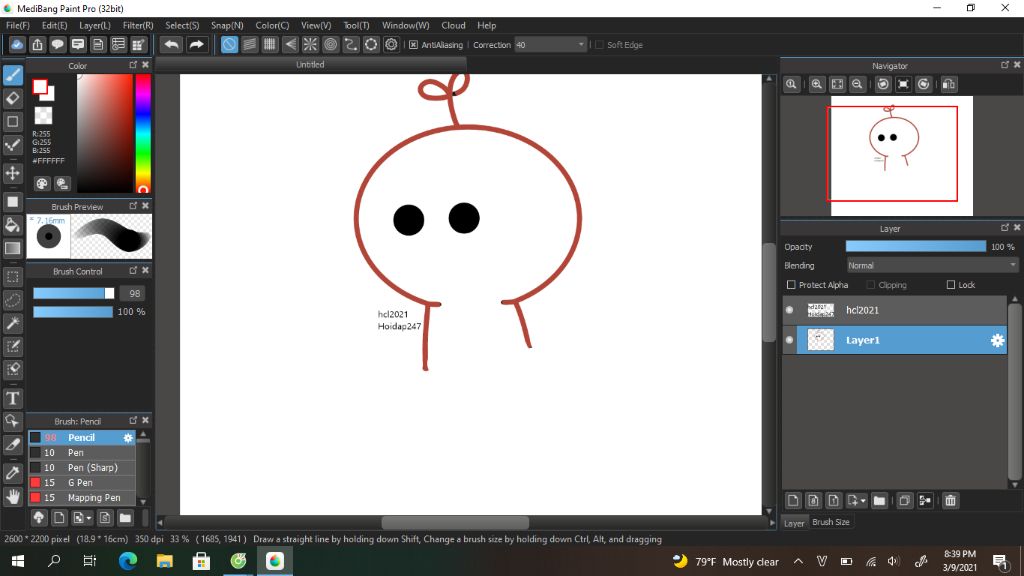Select the Eraser tool
Screen dimensions: 1024x576
12,99
